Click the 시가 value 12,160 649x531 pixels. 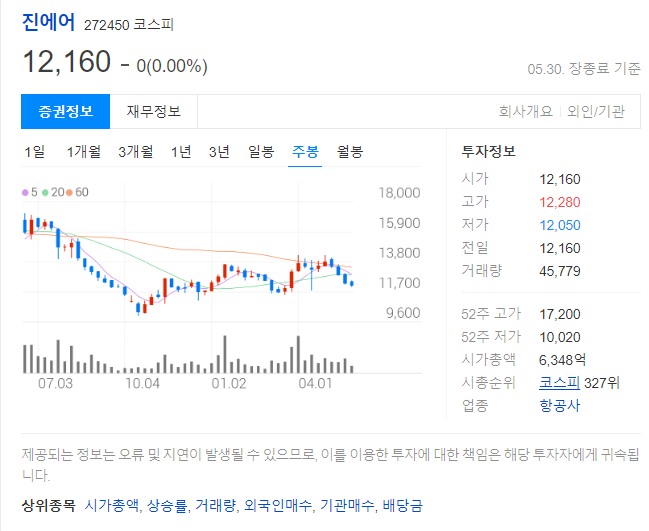[x=560, y=179]
